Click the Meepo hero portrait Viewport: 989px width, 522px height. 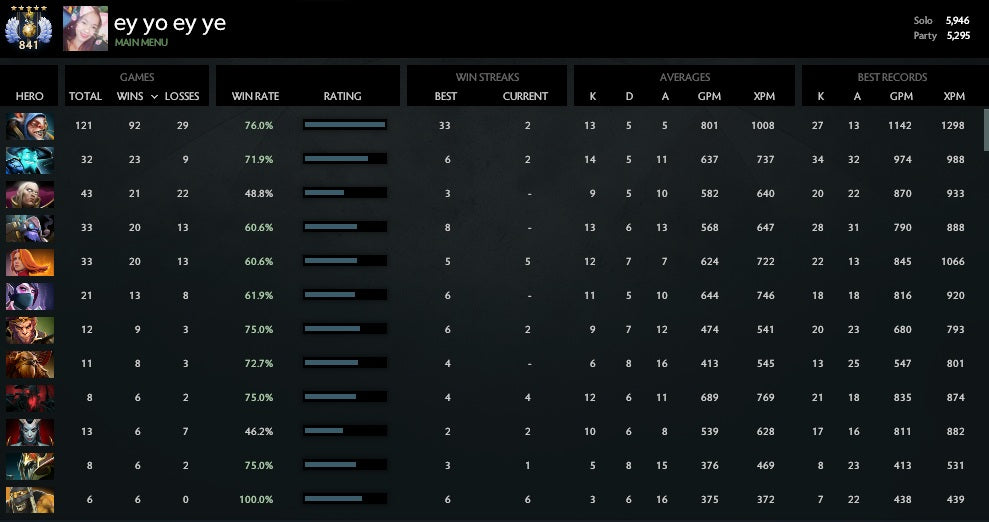[30, 126]
